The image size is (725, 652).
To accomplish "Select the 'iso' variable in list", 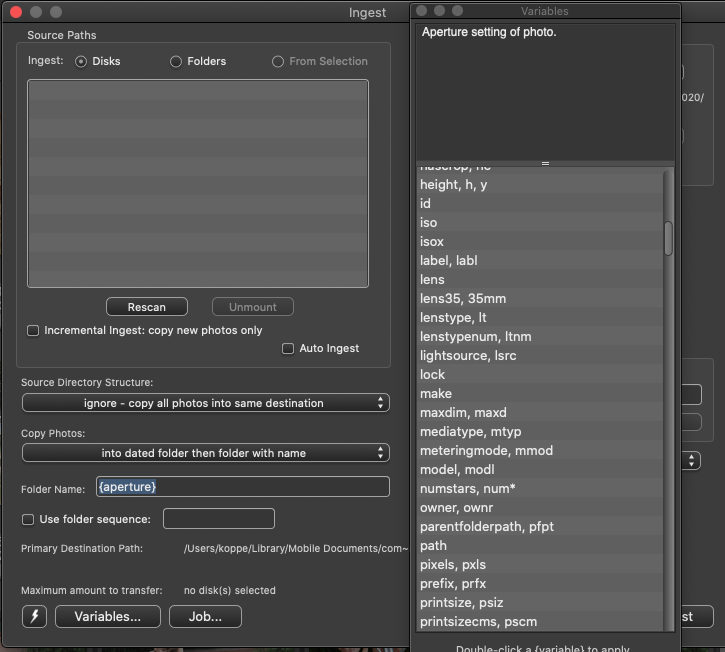I will point(428,222).
